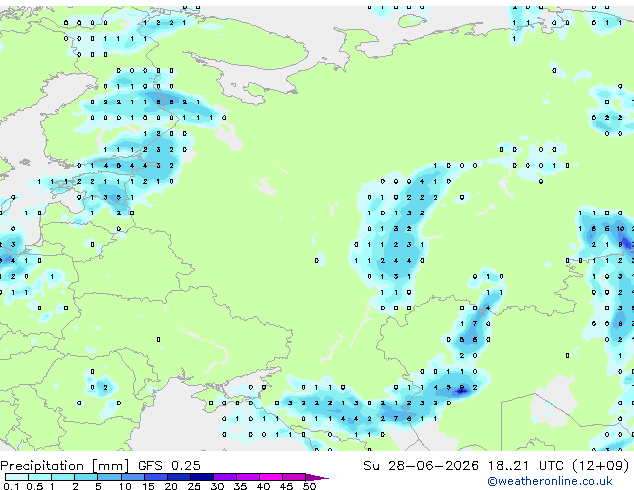This screenshot has width=634, height=490.
Task: Click the '18..21 UTC' time text
Action: (x=525, y=466)
